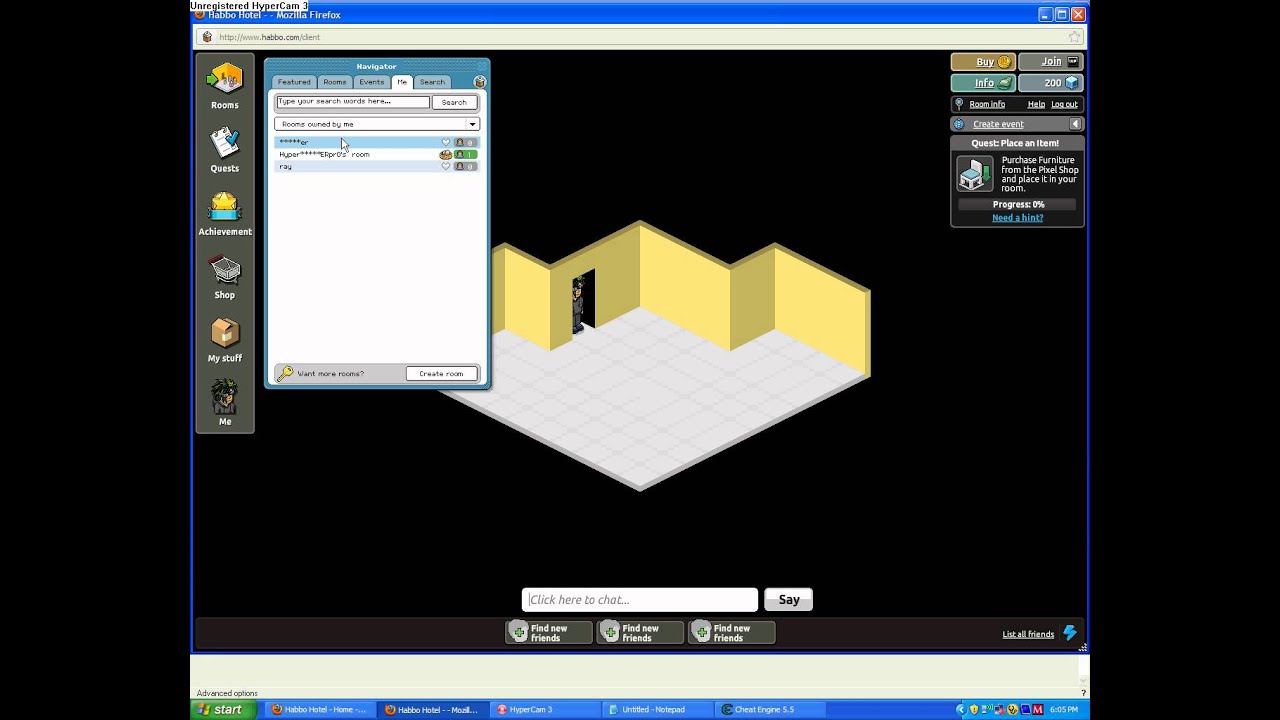Switch to the Events tab
The image size is (1280, 720).
[x=372, y=82]
